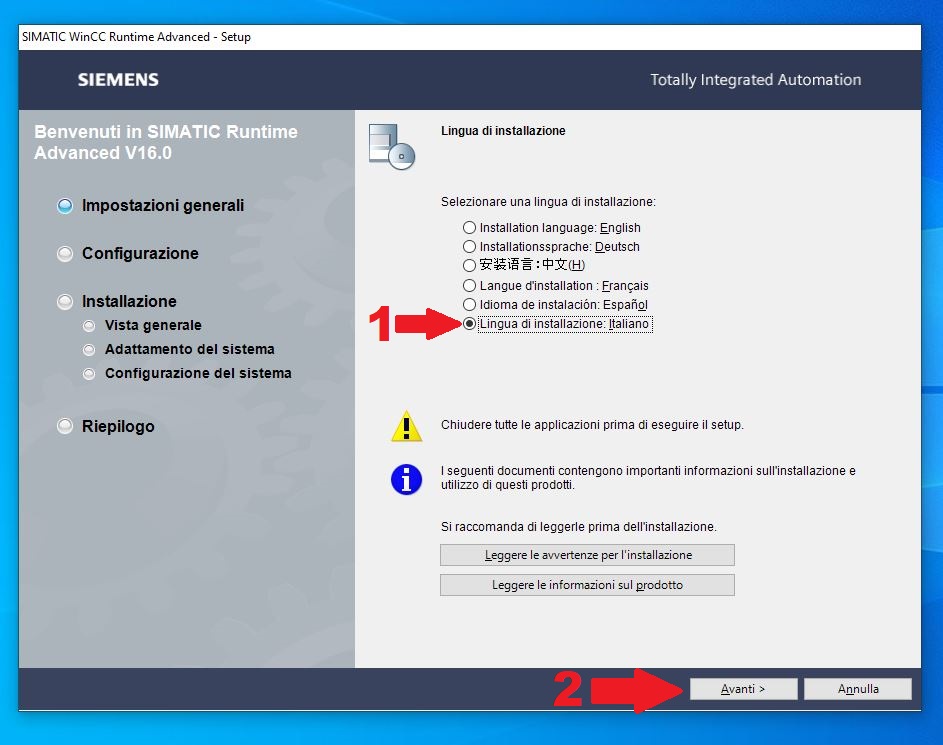The width and height of the screenshot is (943, 745).
Task: Click 'Selezionare una lingua di installazione:' text
Action: click(548, 202)
